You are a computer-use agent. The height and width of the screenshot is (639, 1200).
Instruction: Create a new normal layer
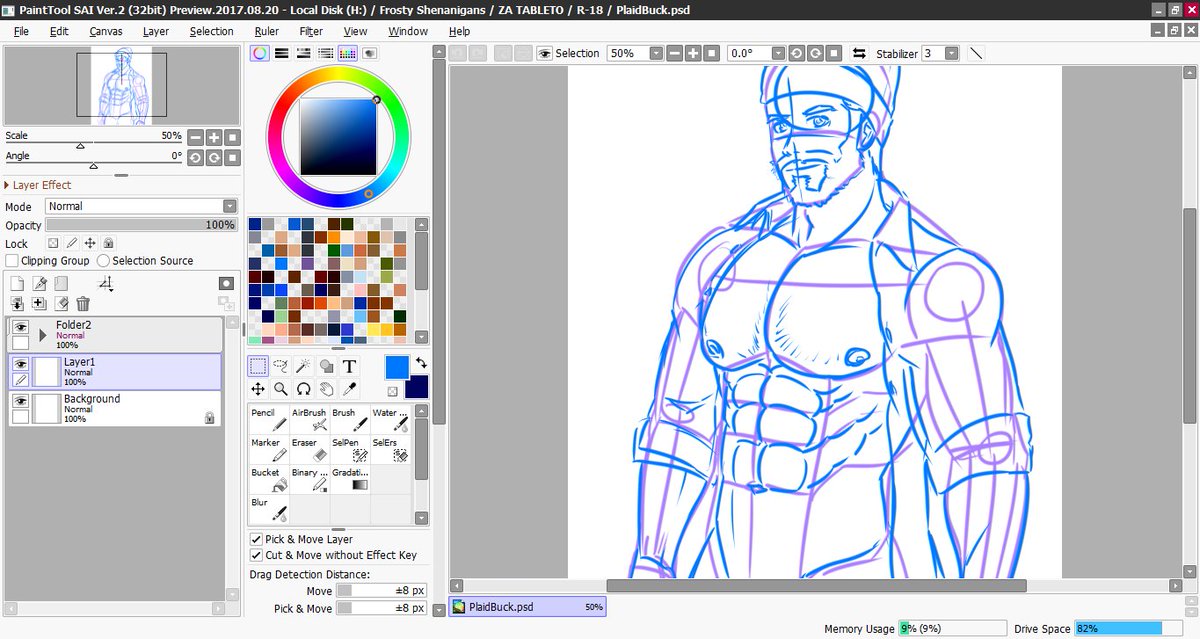click(17, 284)
